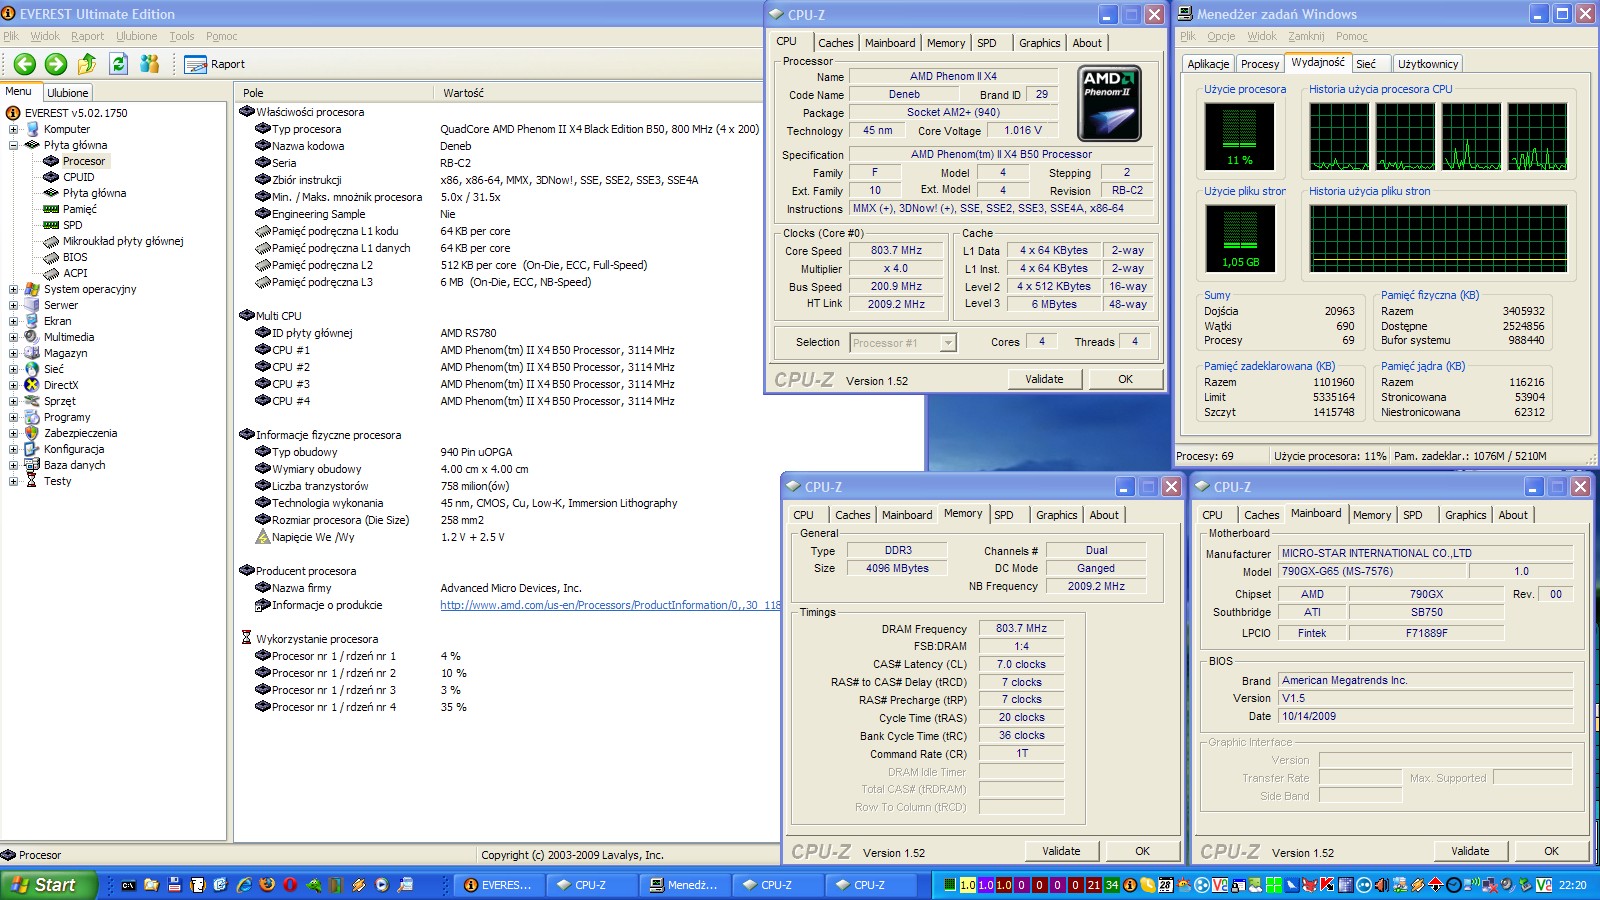The image size is (1600, 900).
Task: Click Validate in the top CPU-Z window
Action: coord(1044,379)
